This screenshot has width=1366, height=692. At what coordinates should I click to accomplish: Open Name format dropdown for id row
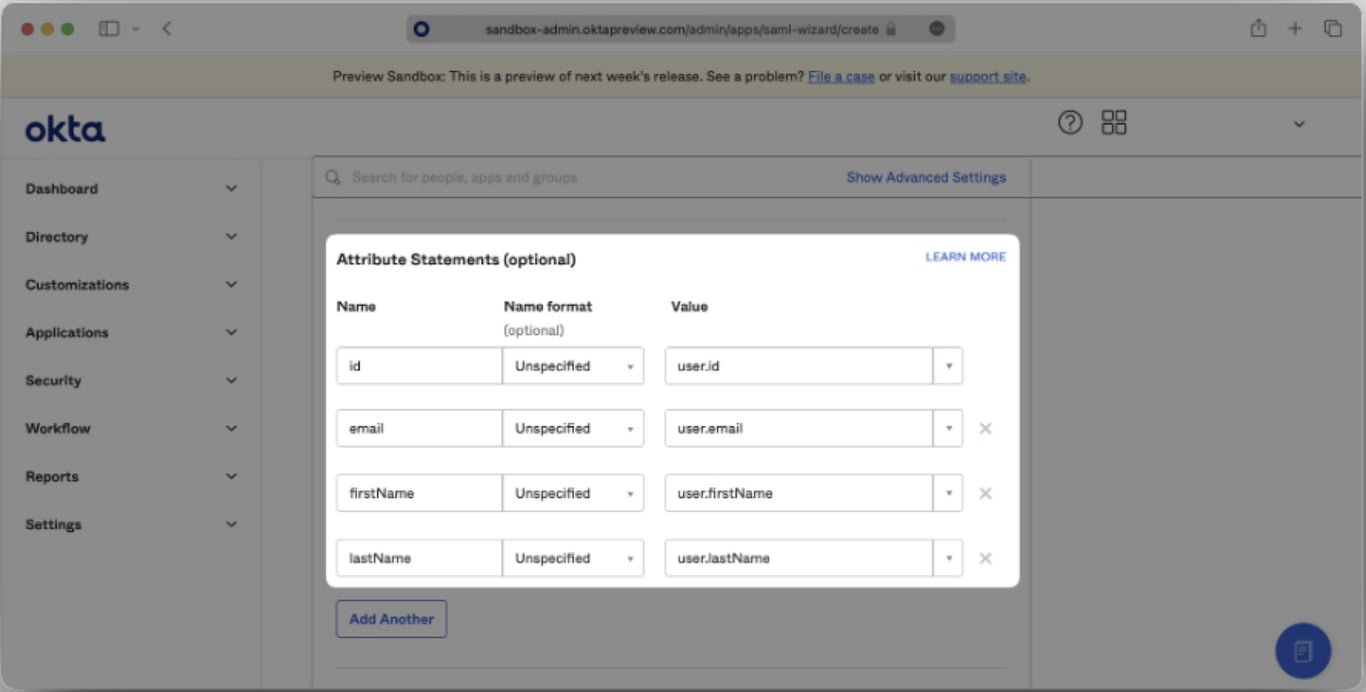click(573, 366)
